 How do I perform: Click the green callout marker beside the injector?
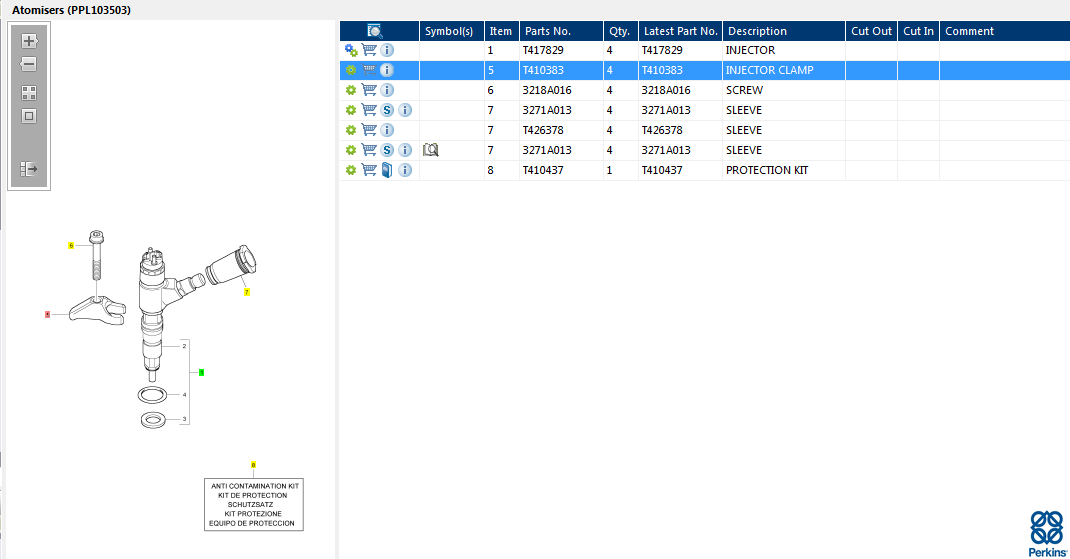(x=201, y=372)
